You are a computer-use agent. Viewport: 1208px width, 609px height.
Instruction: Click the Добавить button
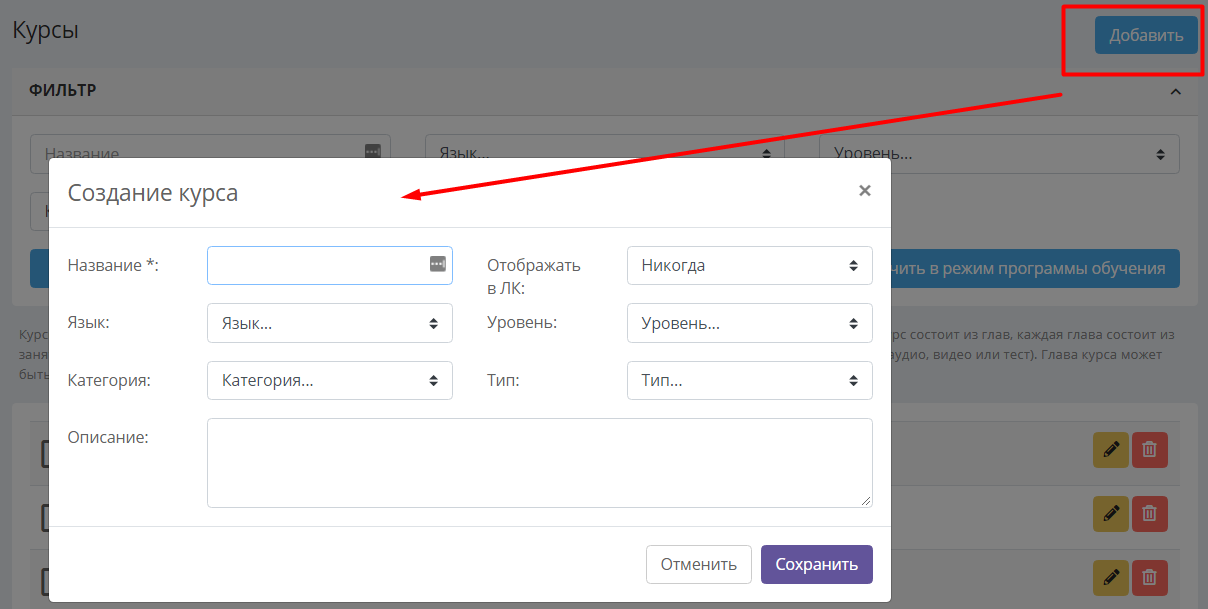click(x=1146, y=35)
